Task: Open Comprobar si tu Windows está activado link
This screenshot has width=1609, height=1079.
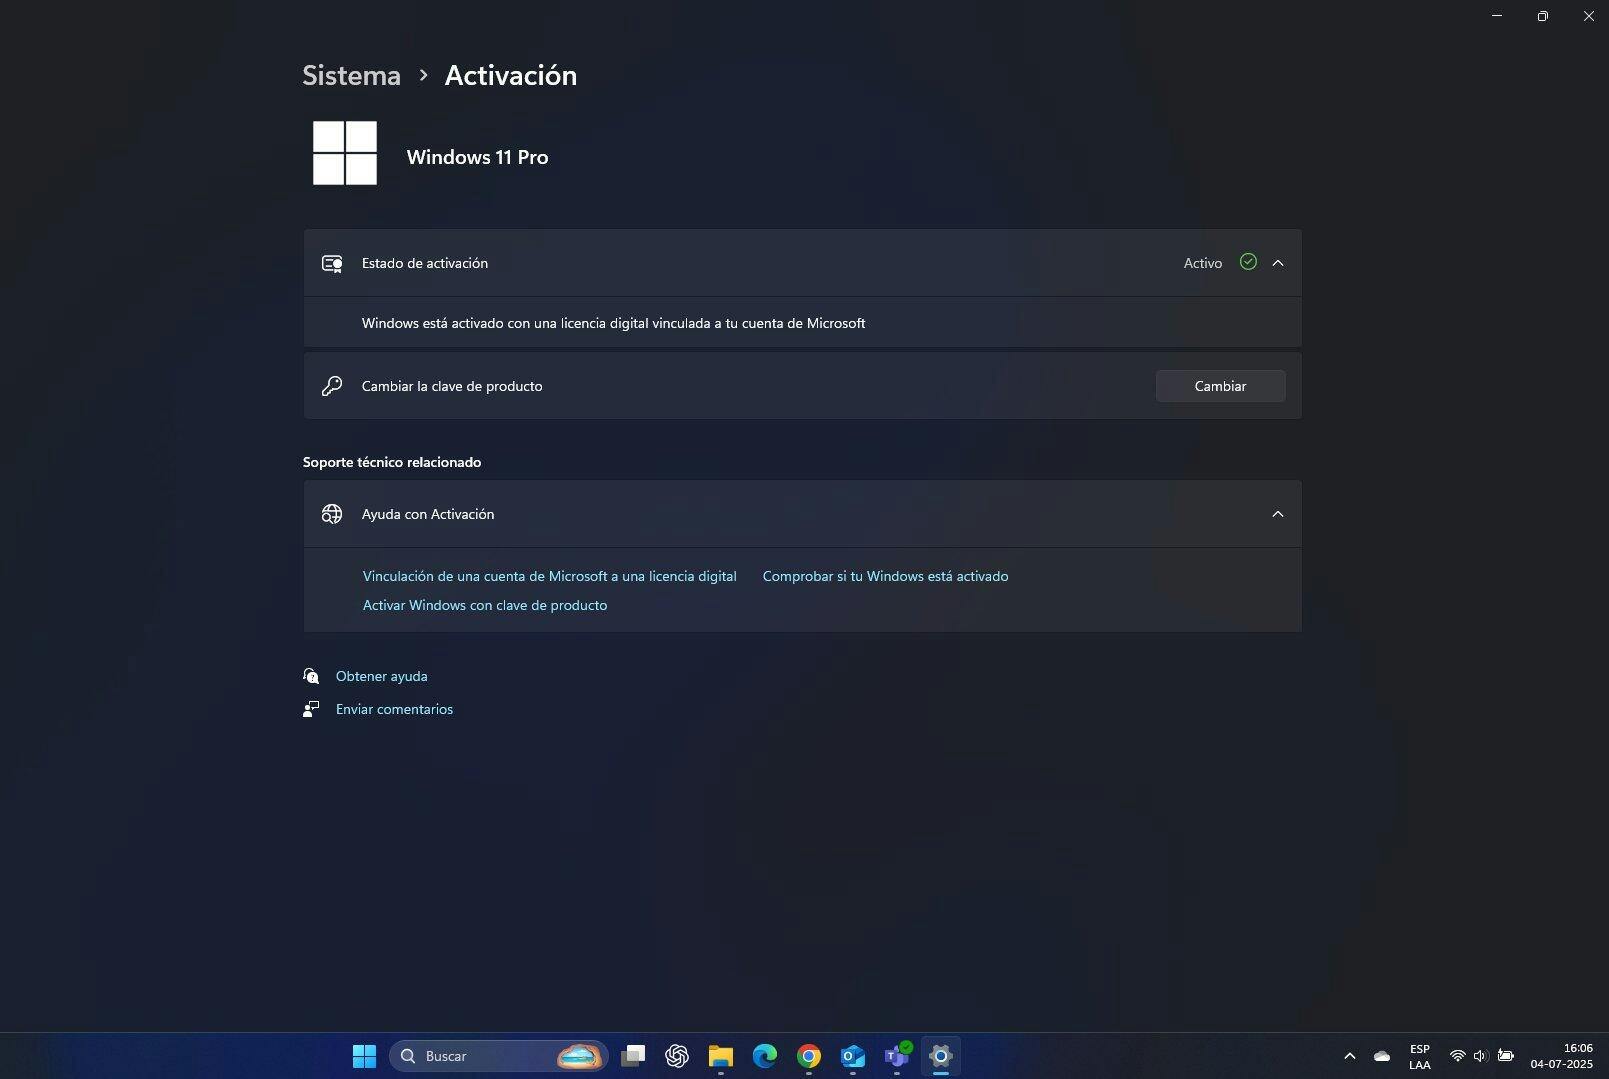Action: coord(885,576)
